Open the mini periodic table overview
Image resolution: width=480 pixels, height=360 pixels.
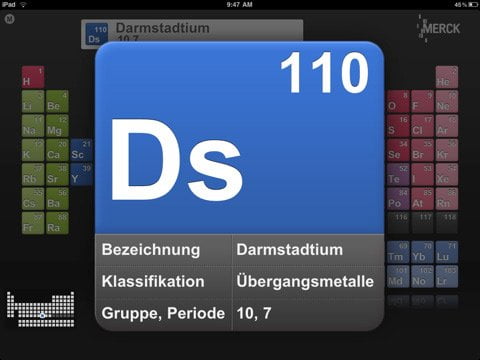pyautogui.click(x=41, y=309)
